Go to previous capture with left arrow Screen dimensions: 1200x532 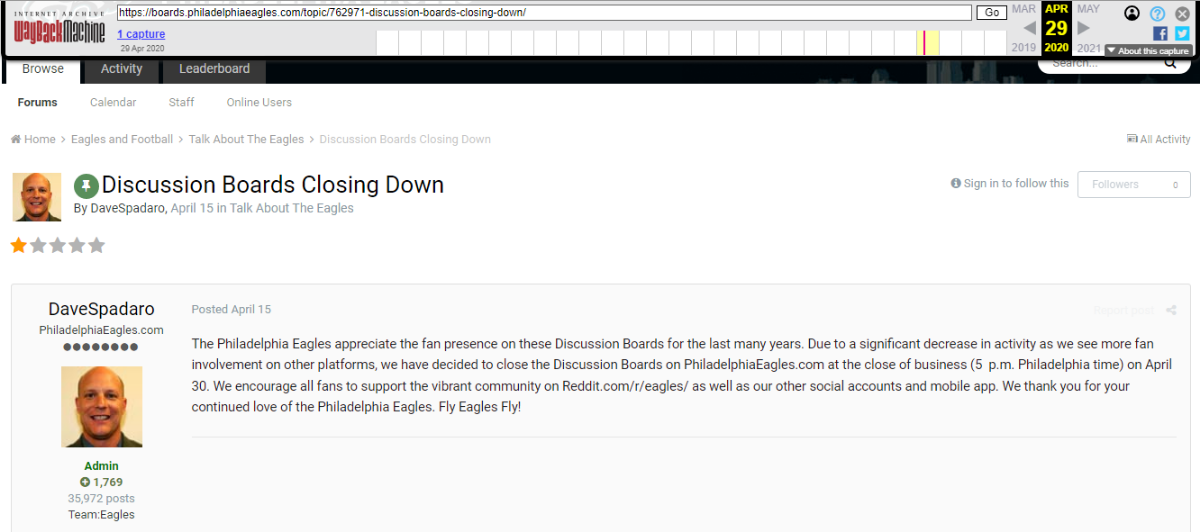pyautogui.click(x=1029, y=28)
